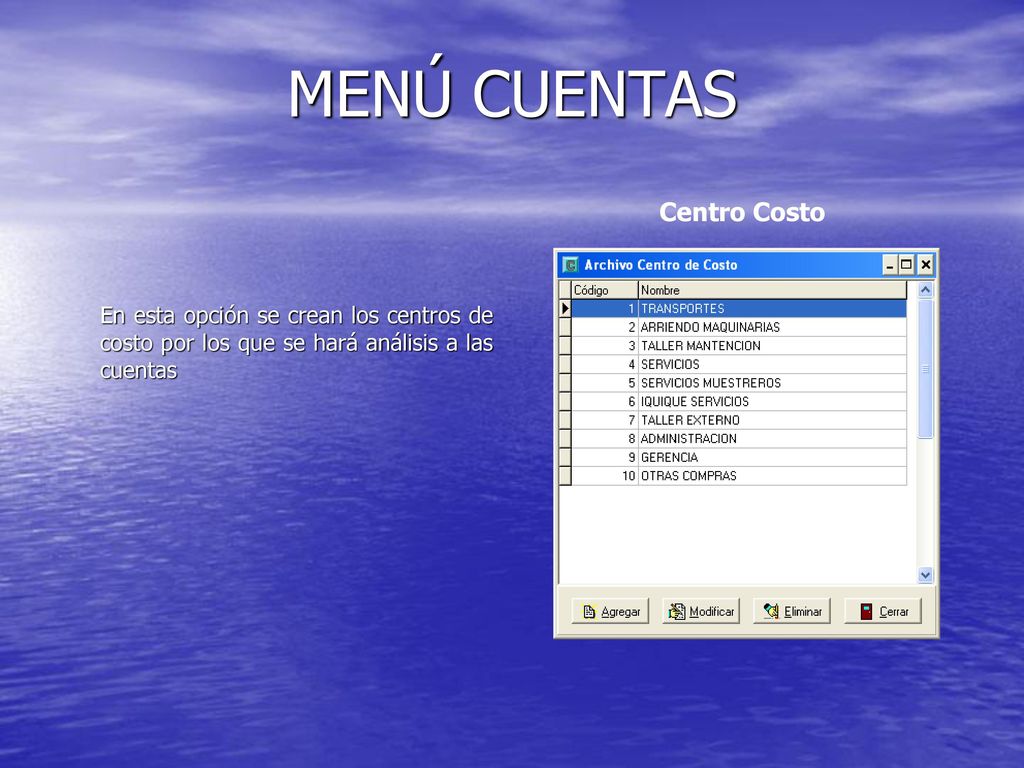Click the current-row arrow indicator beside TRANSPORTES
The image size is (1024, 768).
566,308
